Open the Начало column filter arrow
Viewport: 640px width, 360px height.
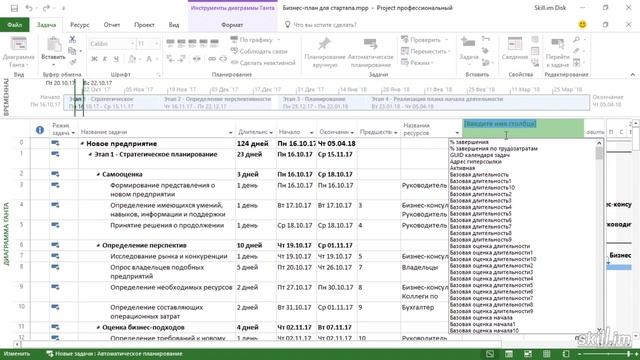[x=311, y=133]
